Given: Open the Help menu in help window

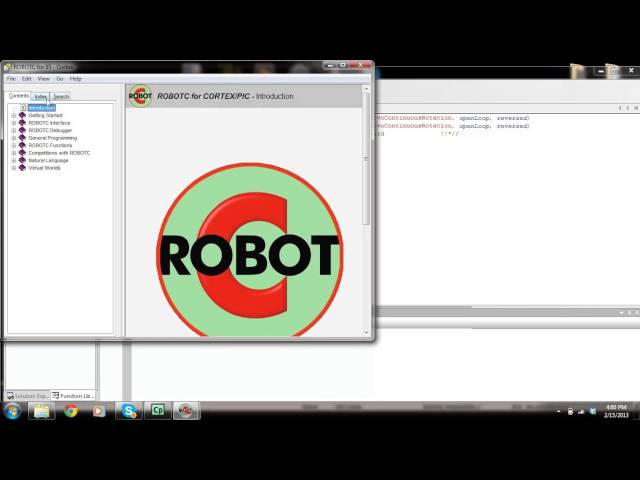Looking at the screenshot, I should coord(76,79).
